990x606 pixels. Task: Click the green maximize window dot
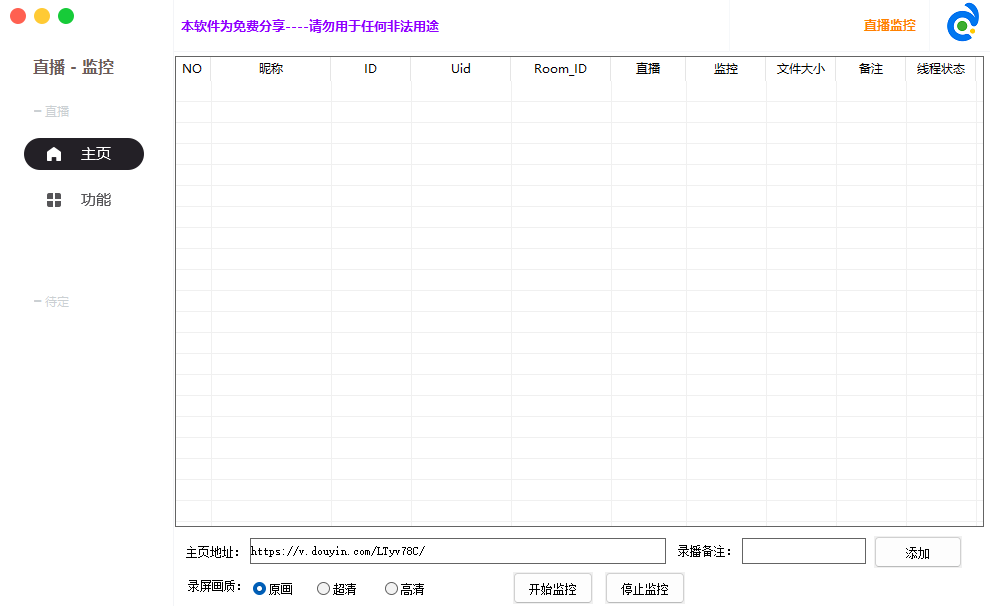(66, 16)
